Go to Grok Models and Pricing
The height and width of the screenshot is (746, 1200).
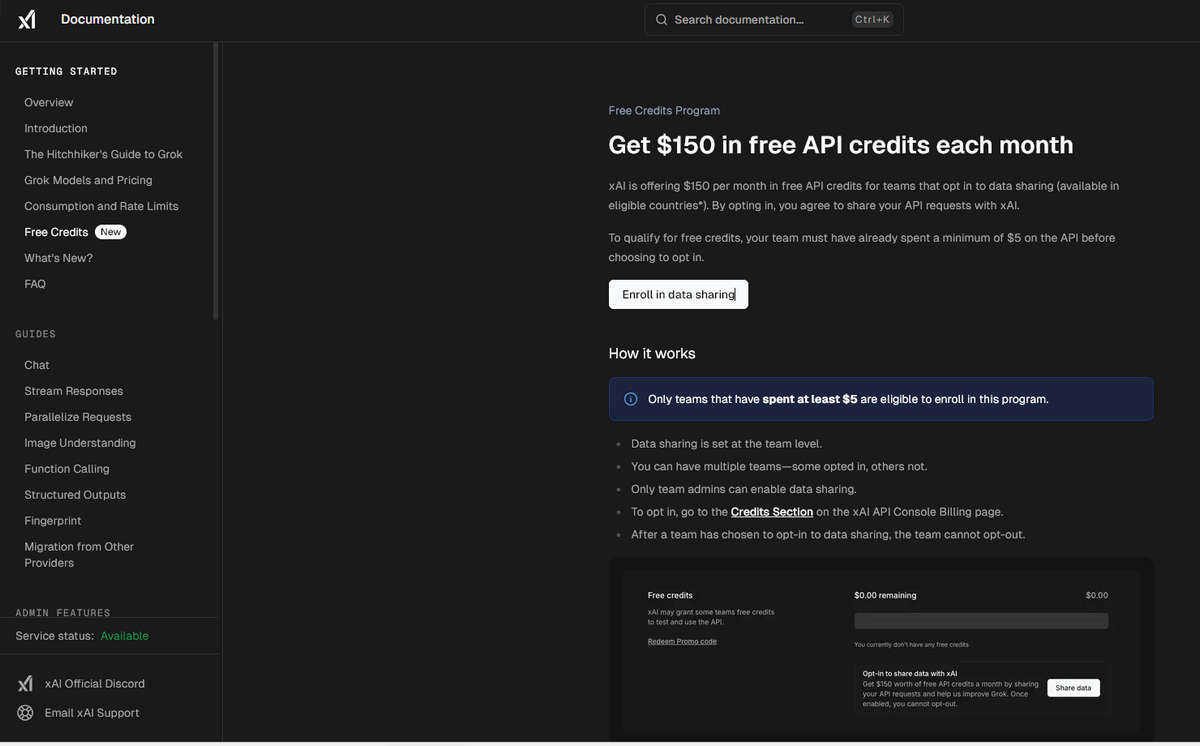pos(89,181)
